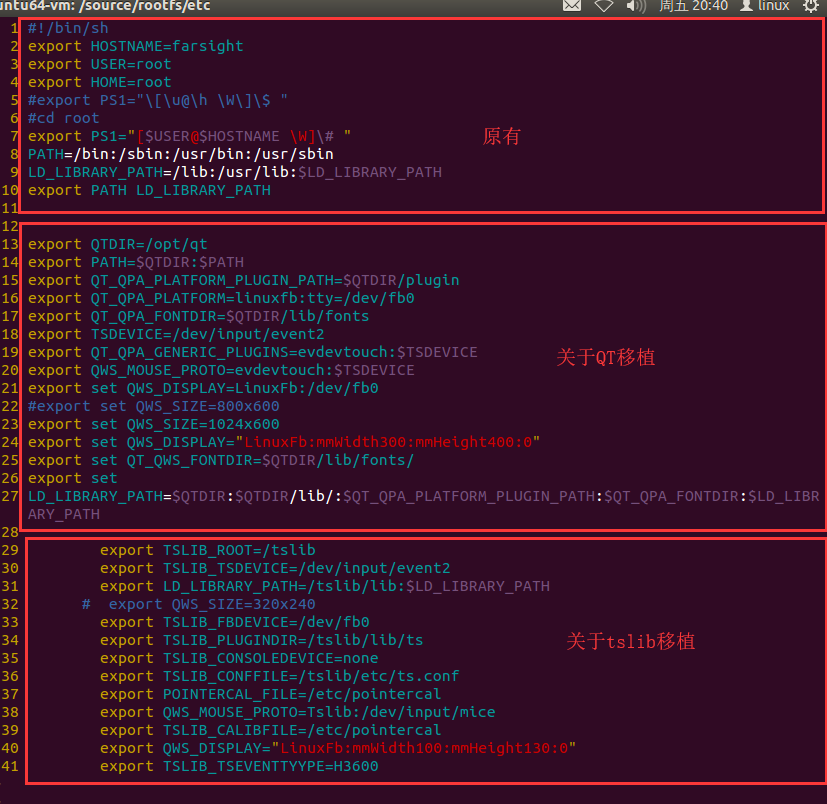This screenshot has height=804, width=827.
Task: Open the clock showing 20:40
Action: [x=694, y=6]
